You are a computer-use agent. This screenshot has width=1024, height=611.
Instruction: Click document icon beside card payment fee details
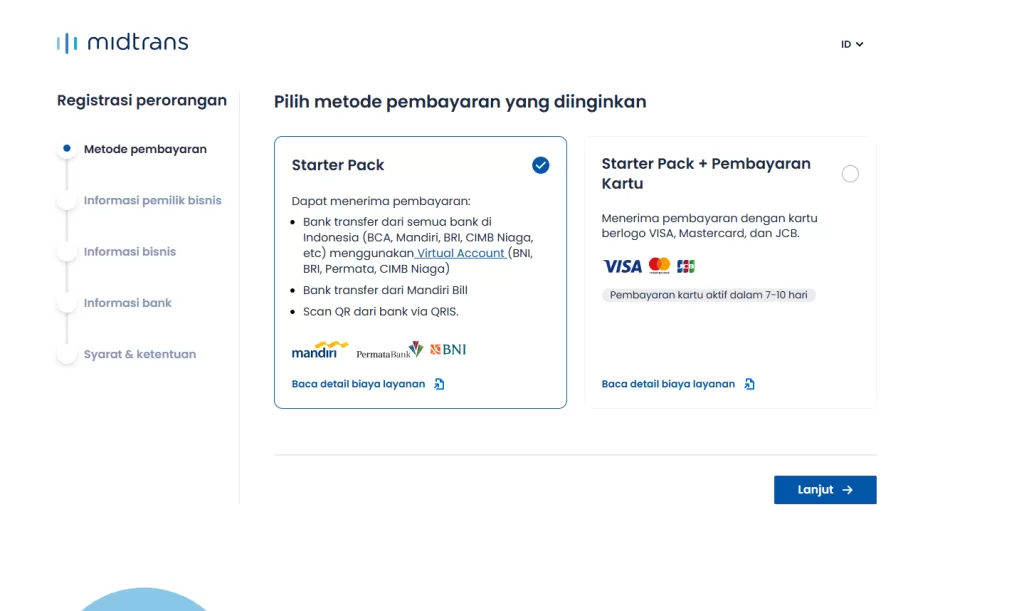coord(750,384)
